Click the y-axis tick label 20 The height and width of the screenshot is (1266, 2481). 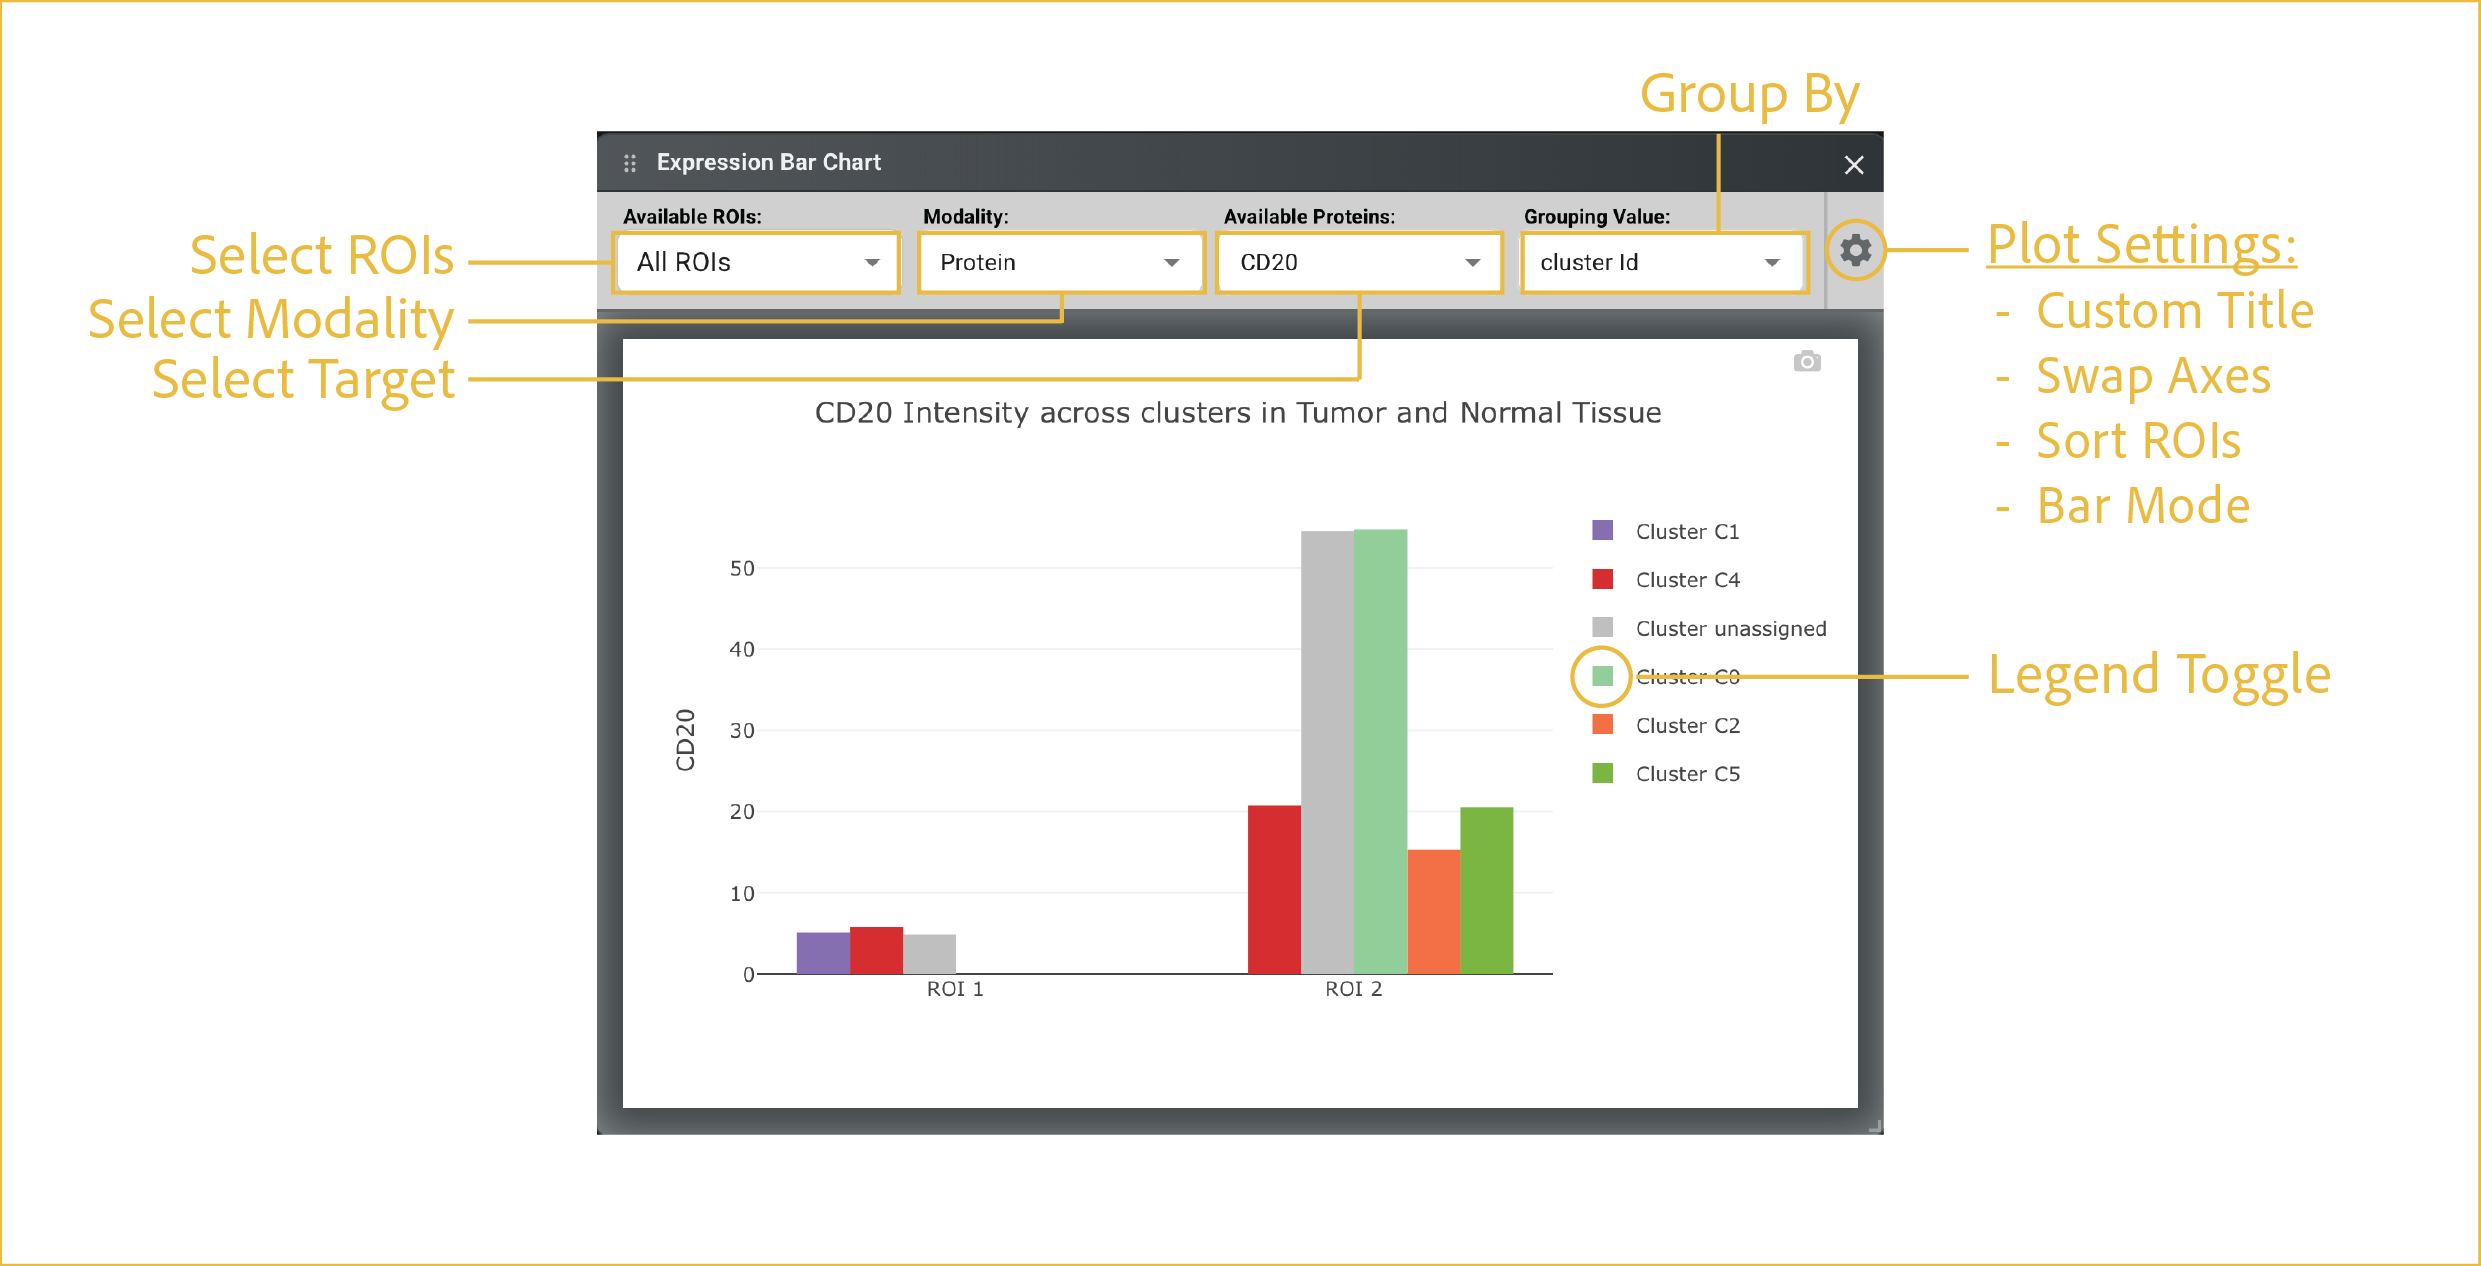[742, 811]
